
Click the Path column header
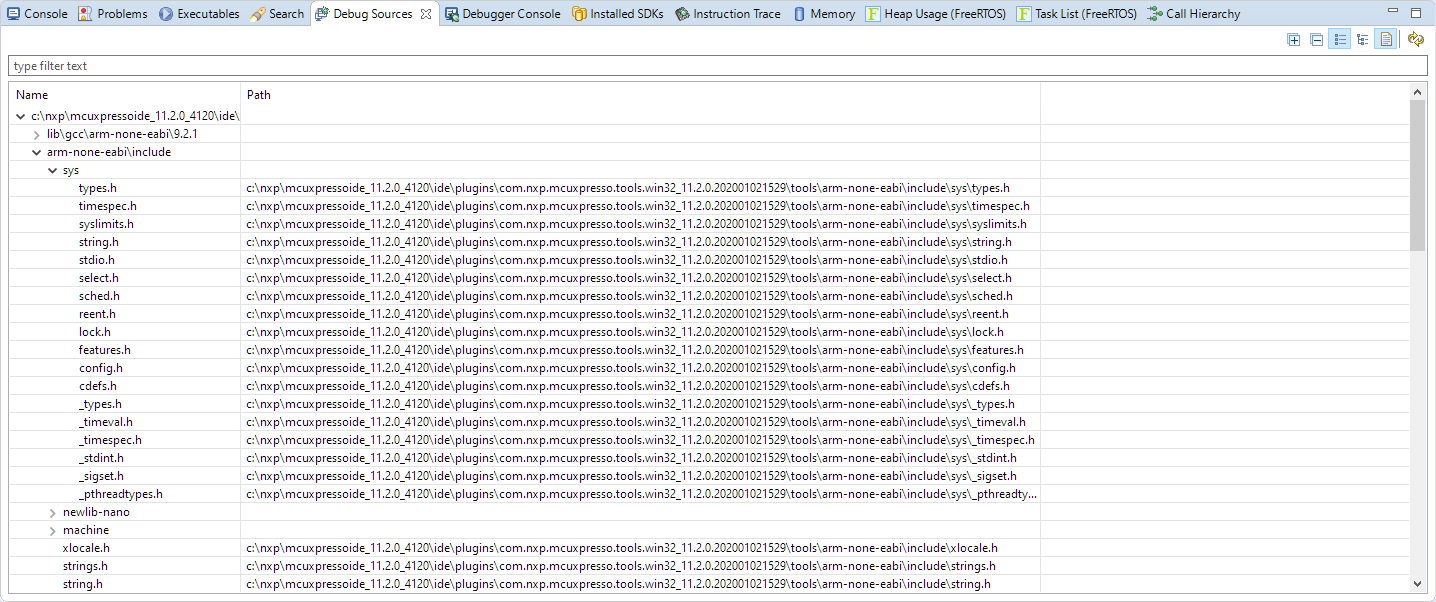(x=259, y=95)
